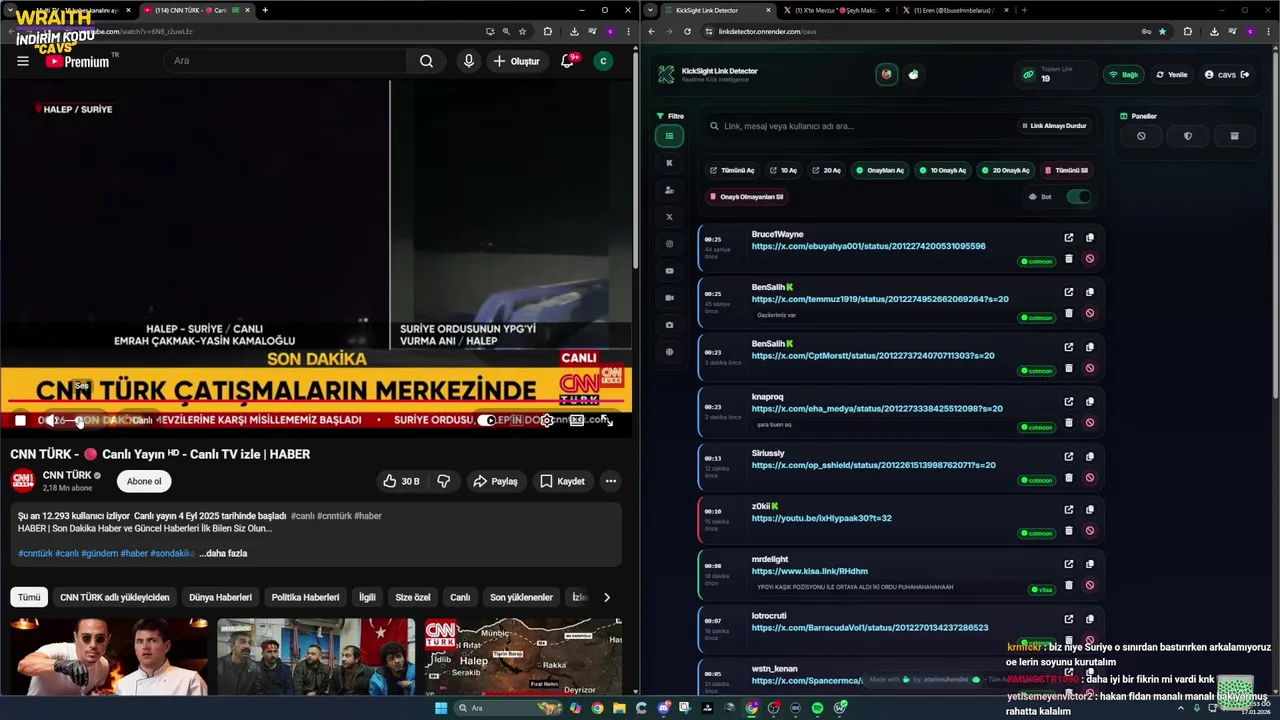Click Onaylı Olmayanları Sil button
Image resolution: width=1280 pixels, height=720 pixels.
point(747,197)
